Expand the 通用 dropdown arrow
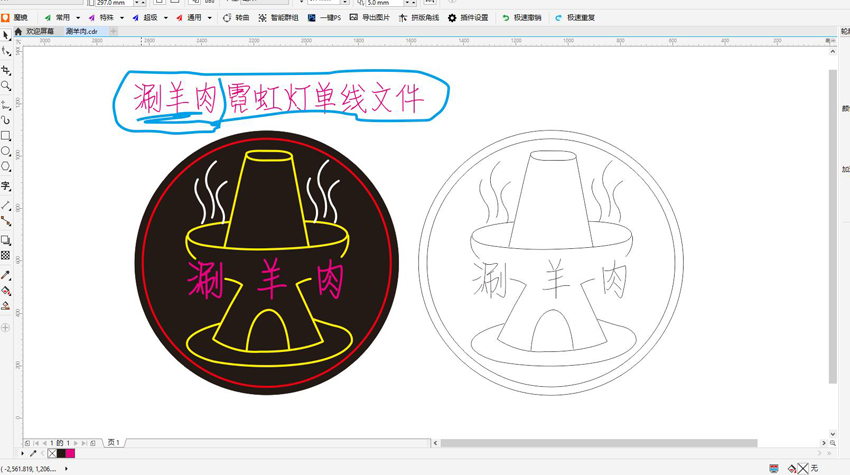850x475 pixels. coord(210,18)
